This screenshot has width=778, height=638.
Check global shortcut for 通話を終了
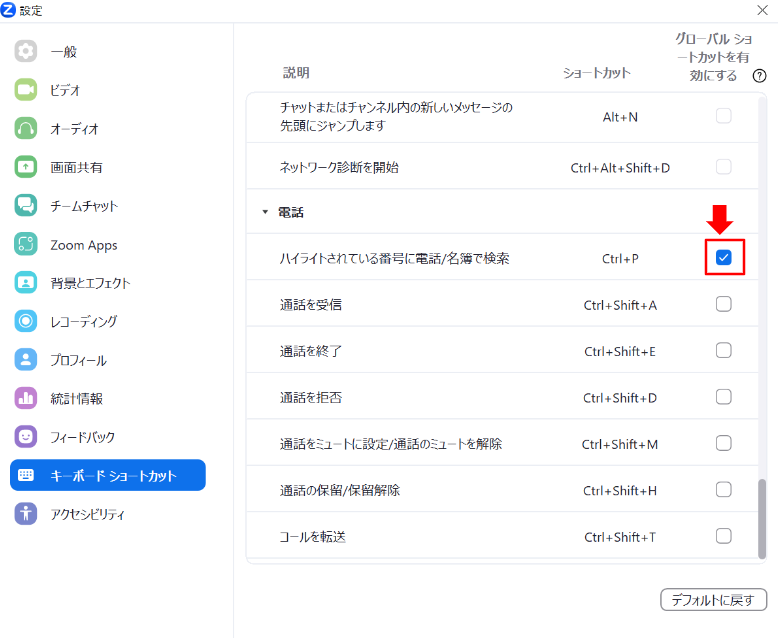point(723,350)
